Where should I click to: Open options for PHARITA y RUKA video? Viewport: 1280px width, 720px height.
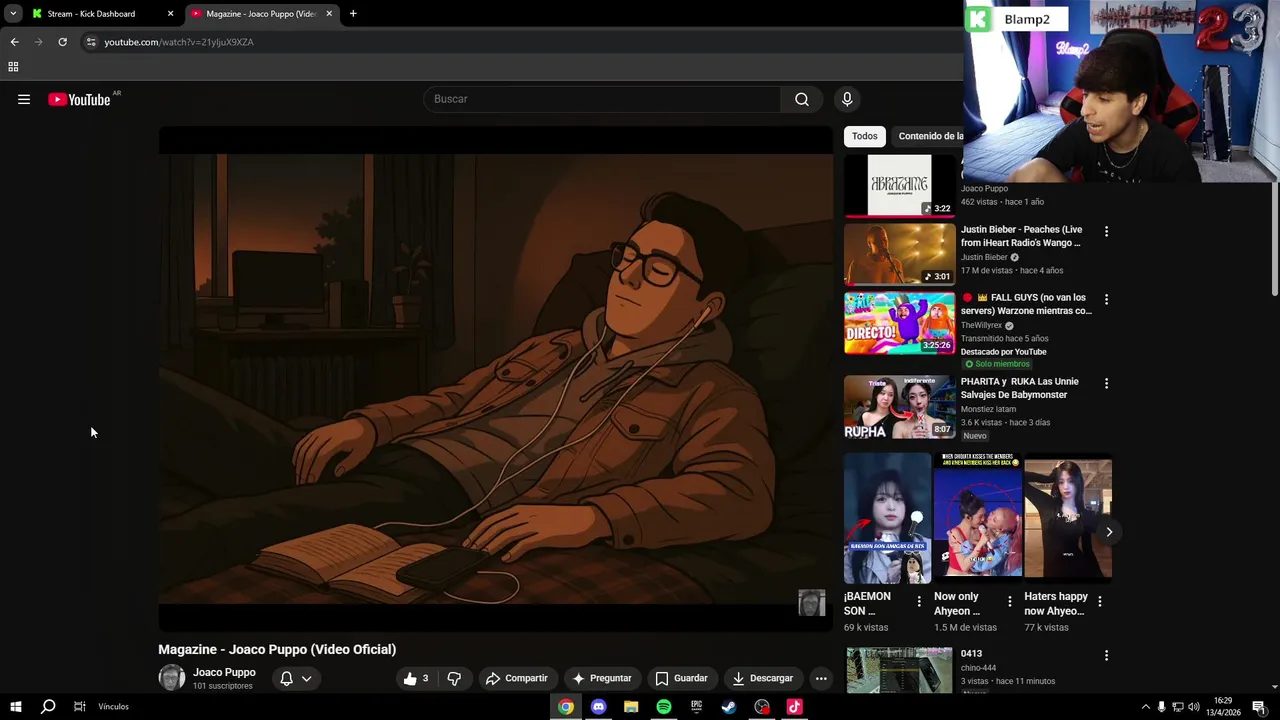coord(1106,383)
